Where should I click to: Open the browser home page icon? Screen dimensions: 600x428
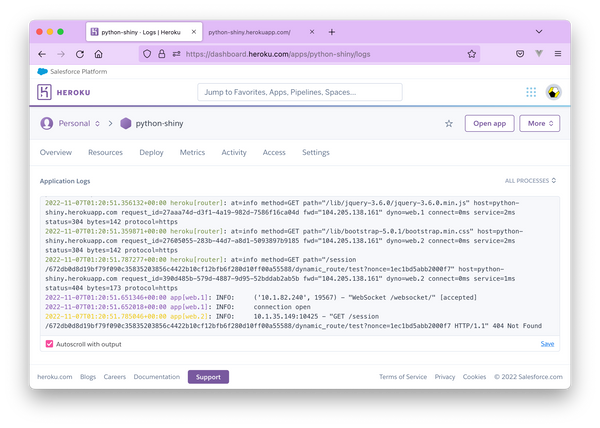pos(98,54)
